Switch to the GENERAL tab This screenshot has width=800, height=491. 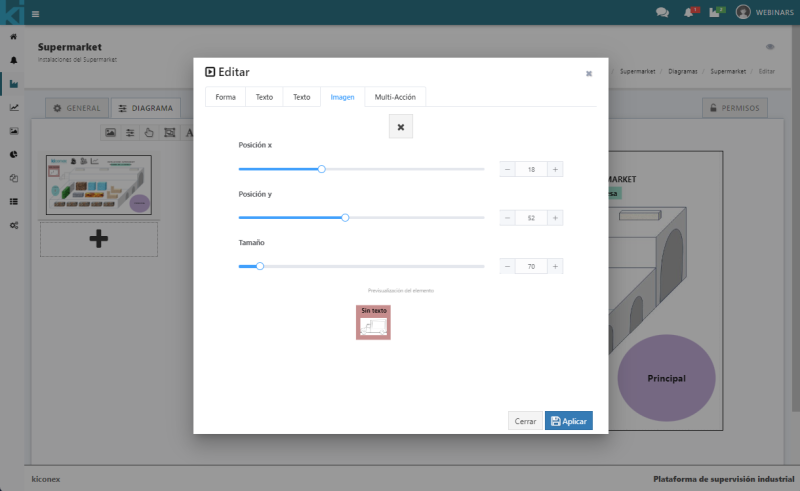pyautogui.click(x=77, y=108)
